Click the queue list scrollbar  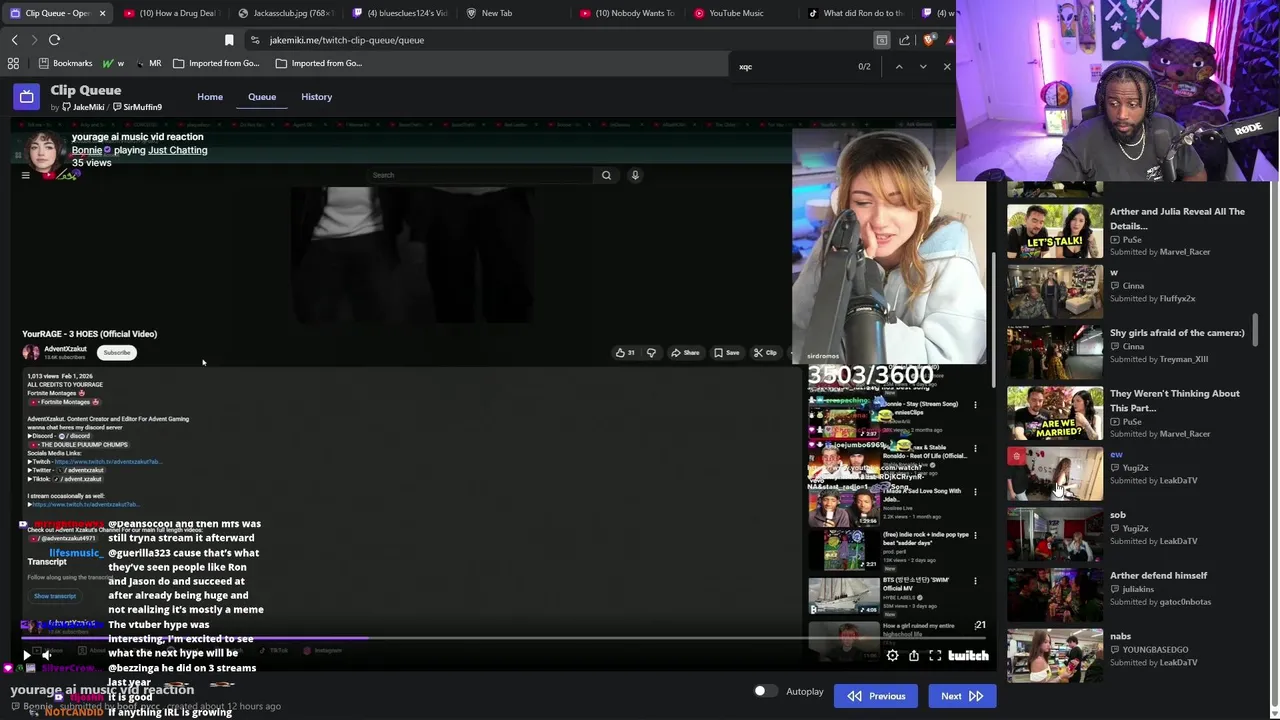click(x=1254, y=330)
